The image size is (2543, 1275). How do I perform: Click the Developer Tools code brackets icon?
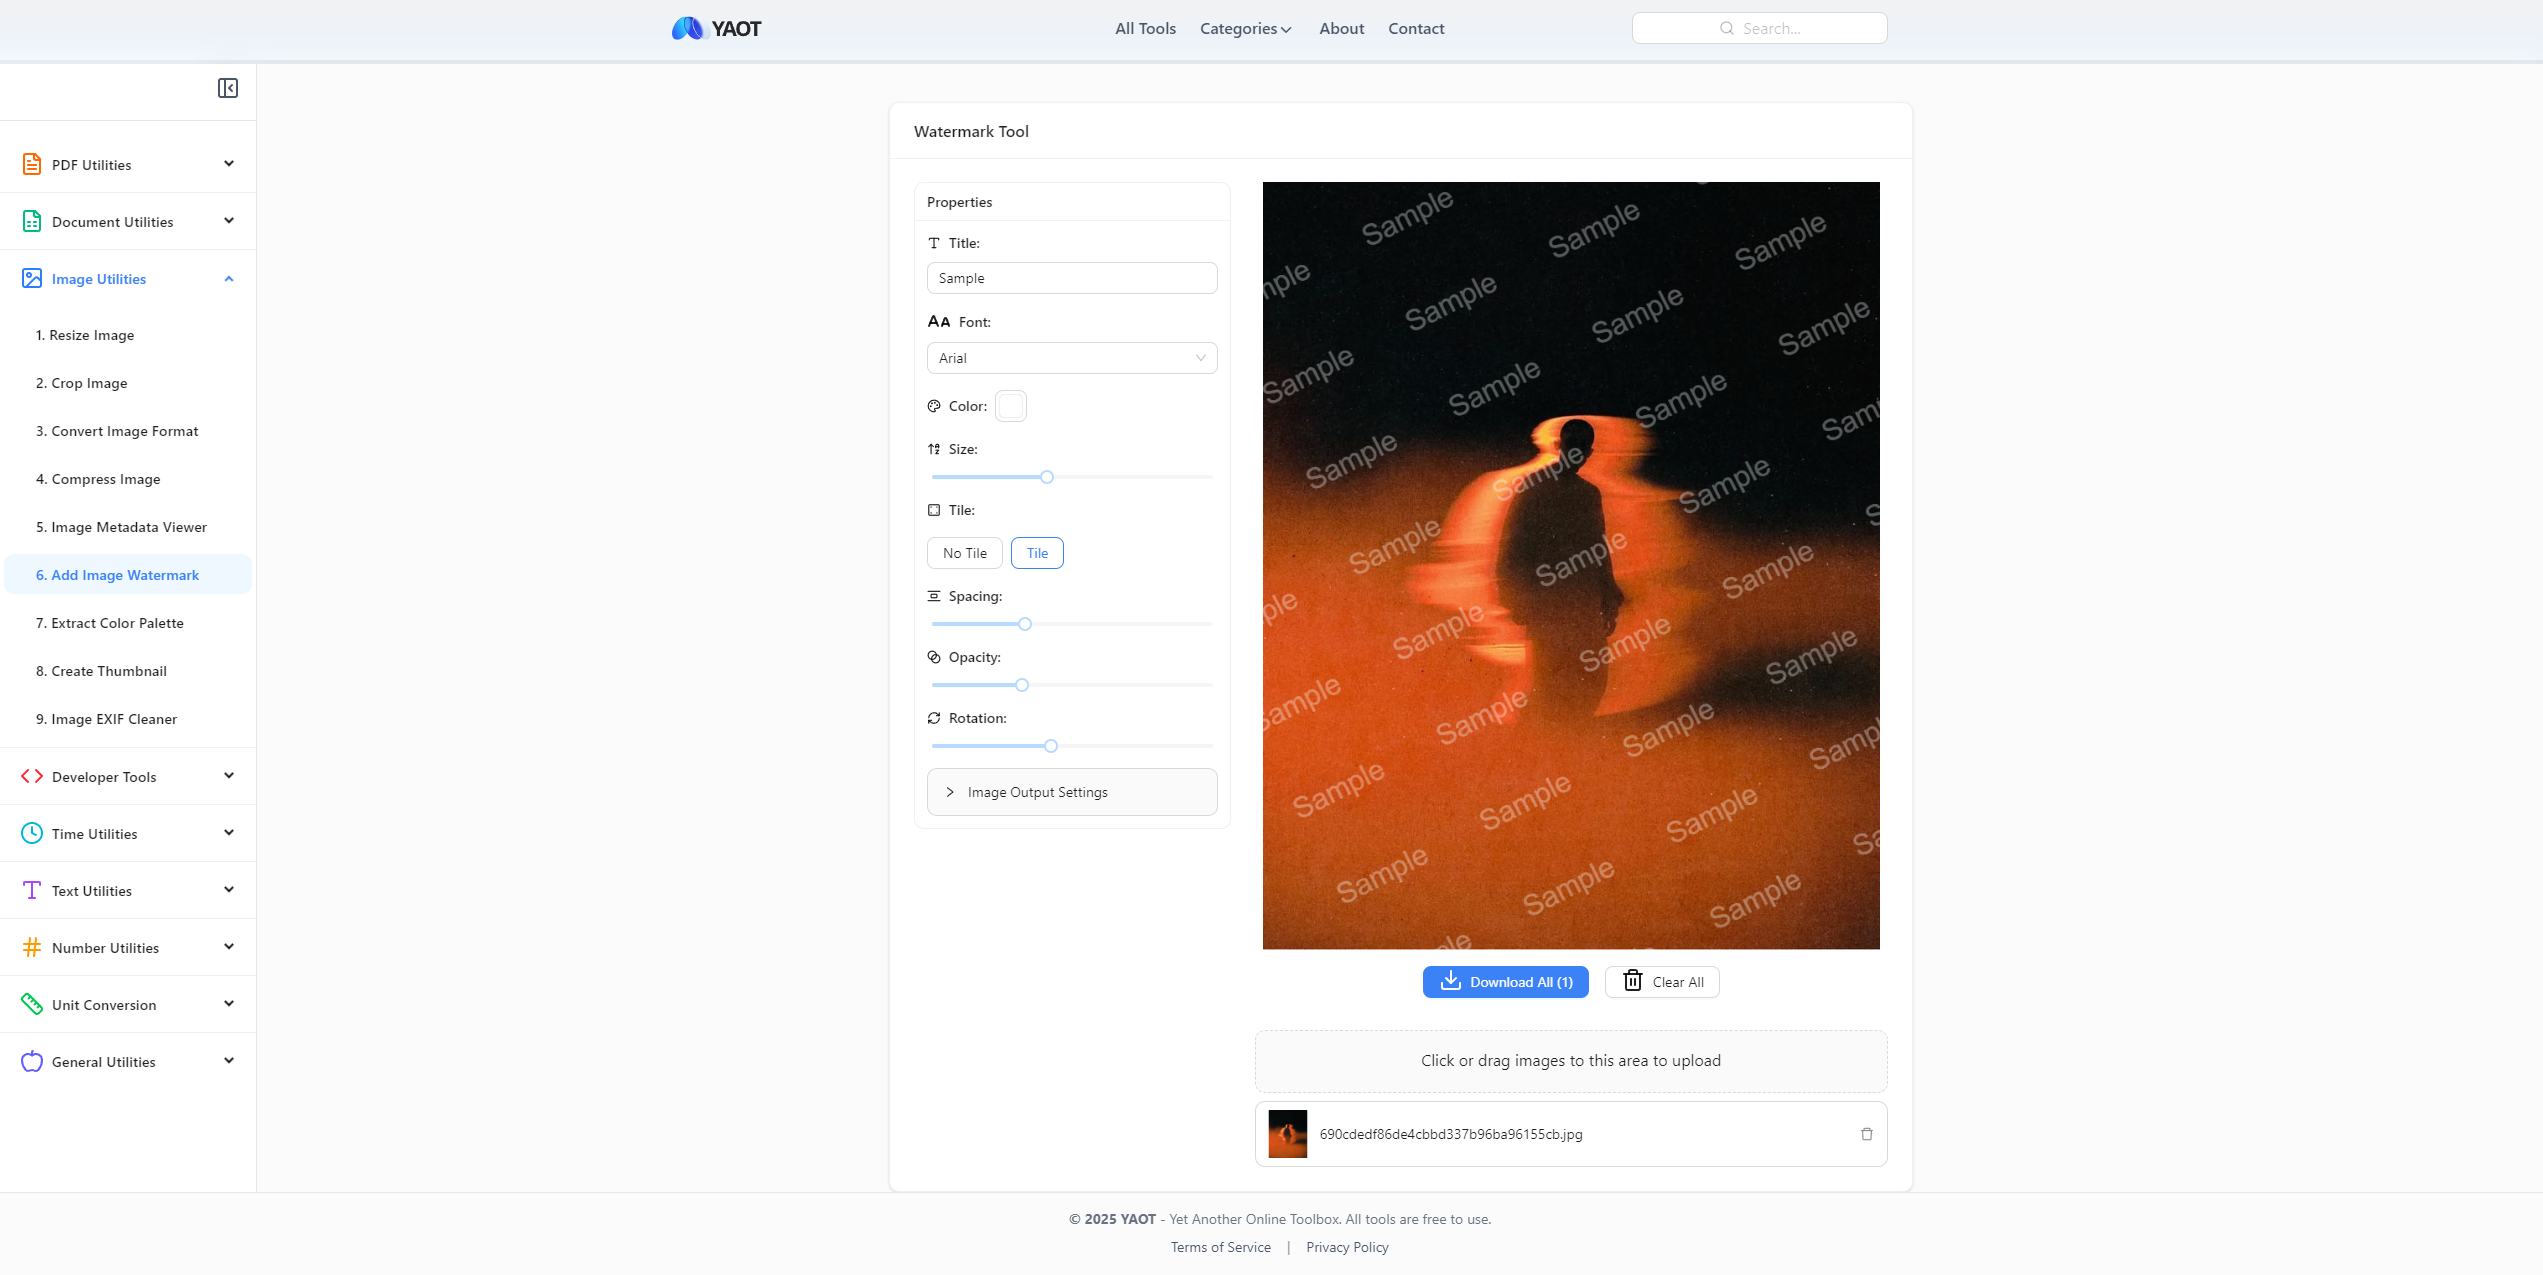click(32, 776)
